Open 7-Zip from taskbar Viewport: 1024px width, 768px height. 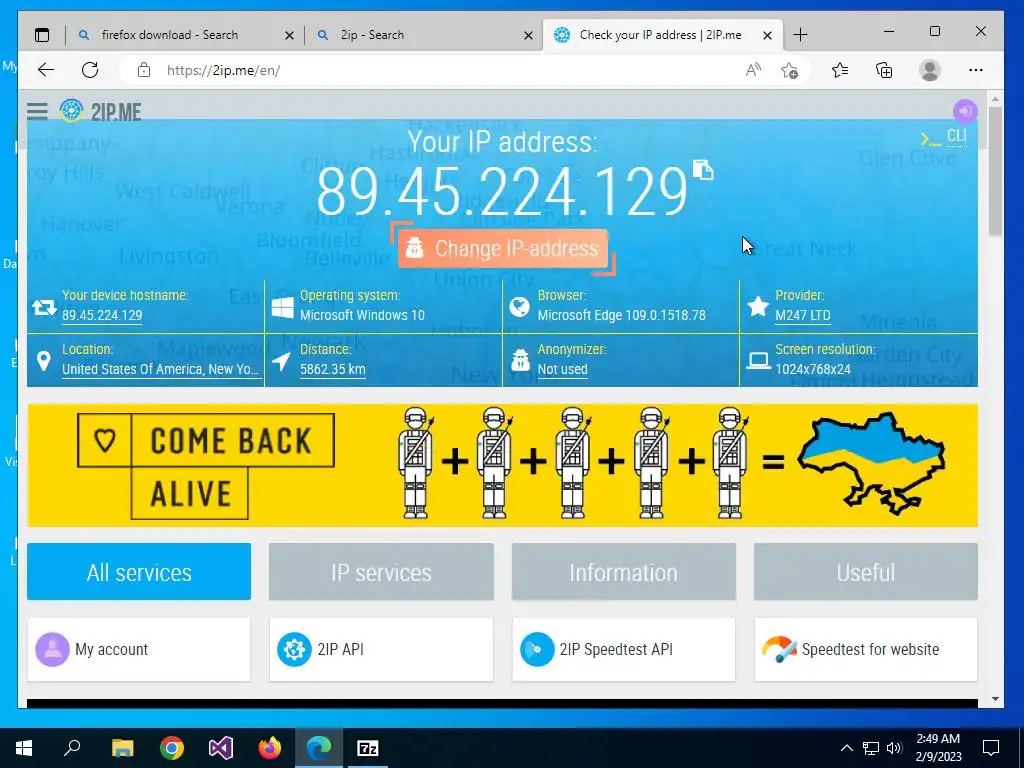(x=368, y=748)
